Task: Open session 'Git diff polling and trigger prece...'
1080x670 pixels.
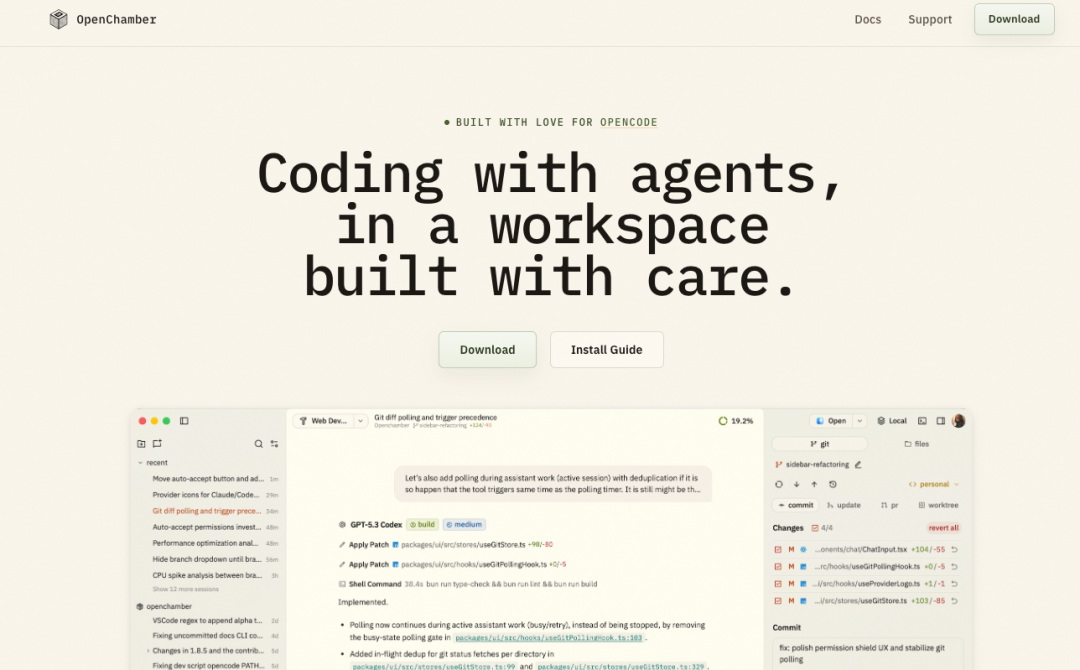Action: click(207, 511)
